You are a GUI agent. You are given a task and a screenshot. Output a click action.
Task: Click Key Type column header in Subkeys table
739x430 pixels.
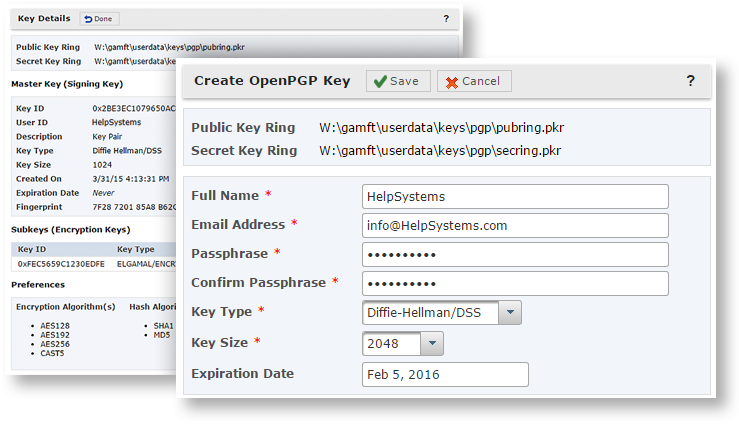(x=136, y=249)
